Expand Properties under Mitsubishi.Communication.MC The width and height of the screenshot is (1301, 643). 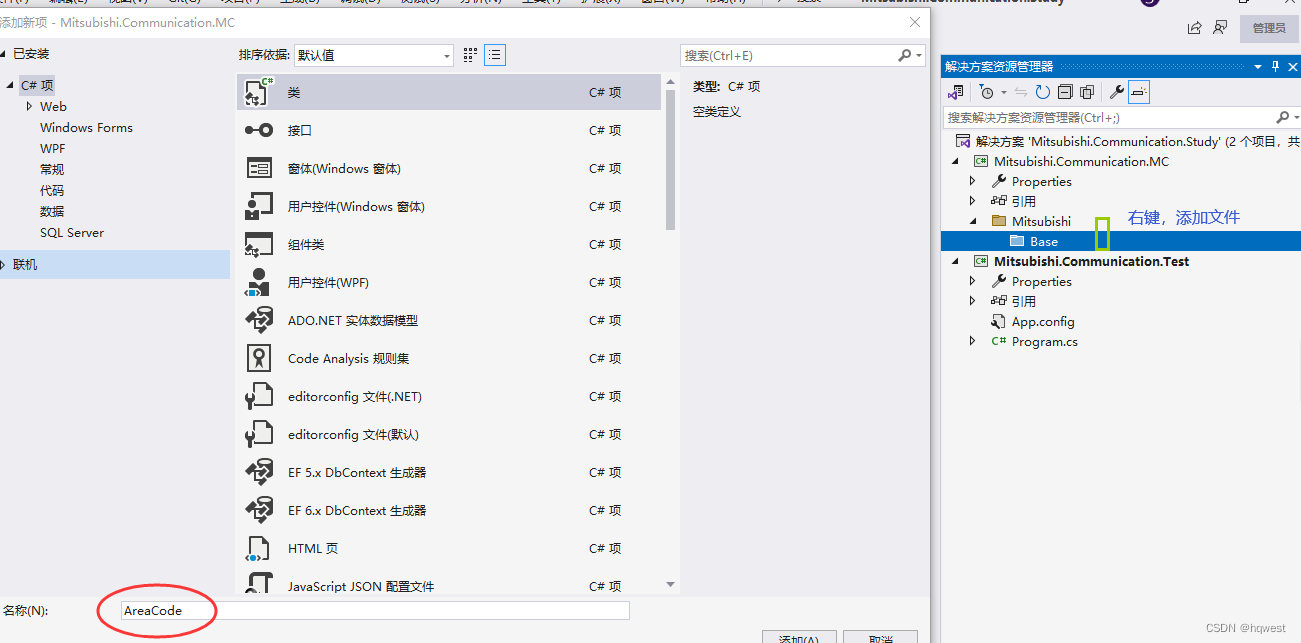click(x=972, y=181)
